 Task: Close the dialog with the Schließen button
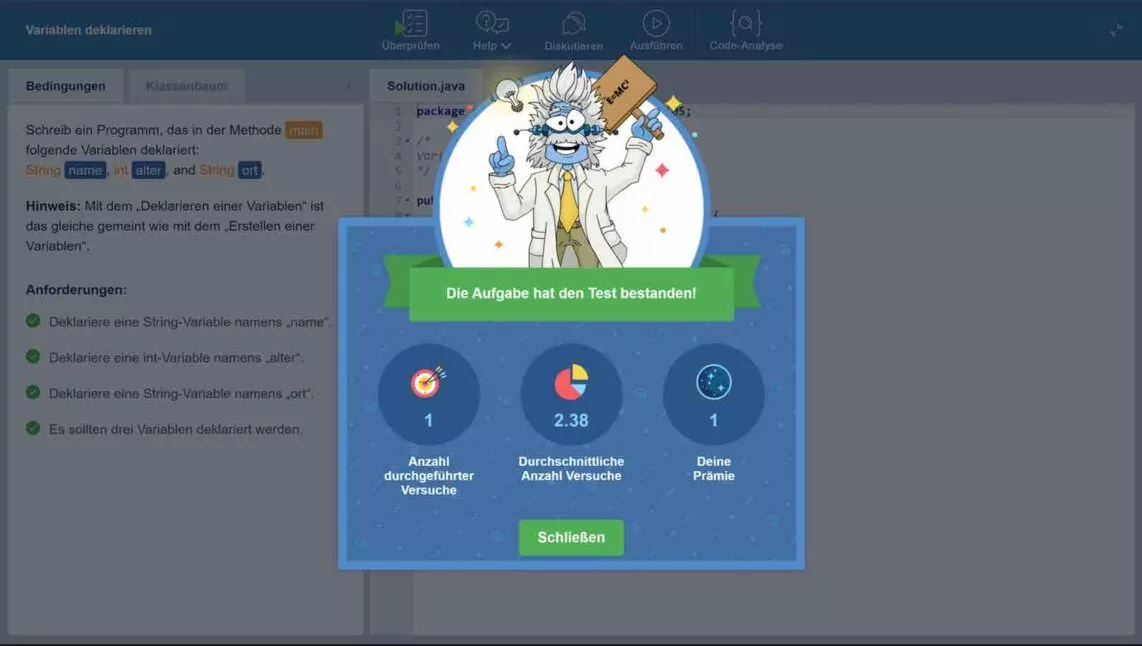click(x=571, y=537)
